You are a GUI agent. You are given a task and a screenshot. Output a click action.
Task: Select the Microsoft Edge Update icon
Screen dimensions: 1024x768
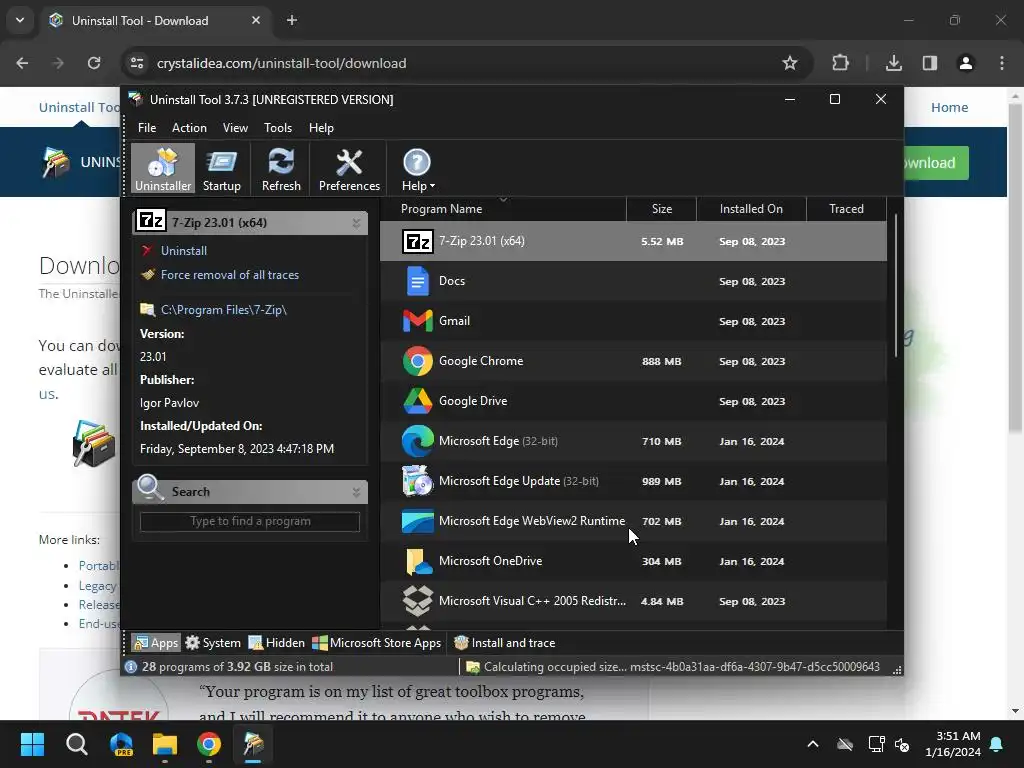tap(417, 481)
